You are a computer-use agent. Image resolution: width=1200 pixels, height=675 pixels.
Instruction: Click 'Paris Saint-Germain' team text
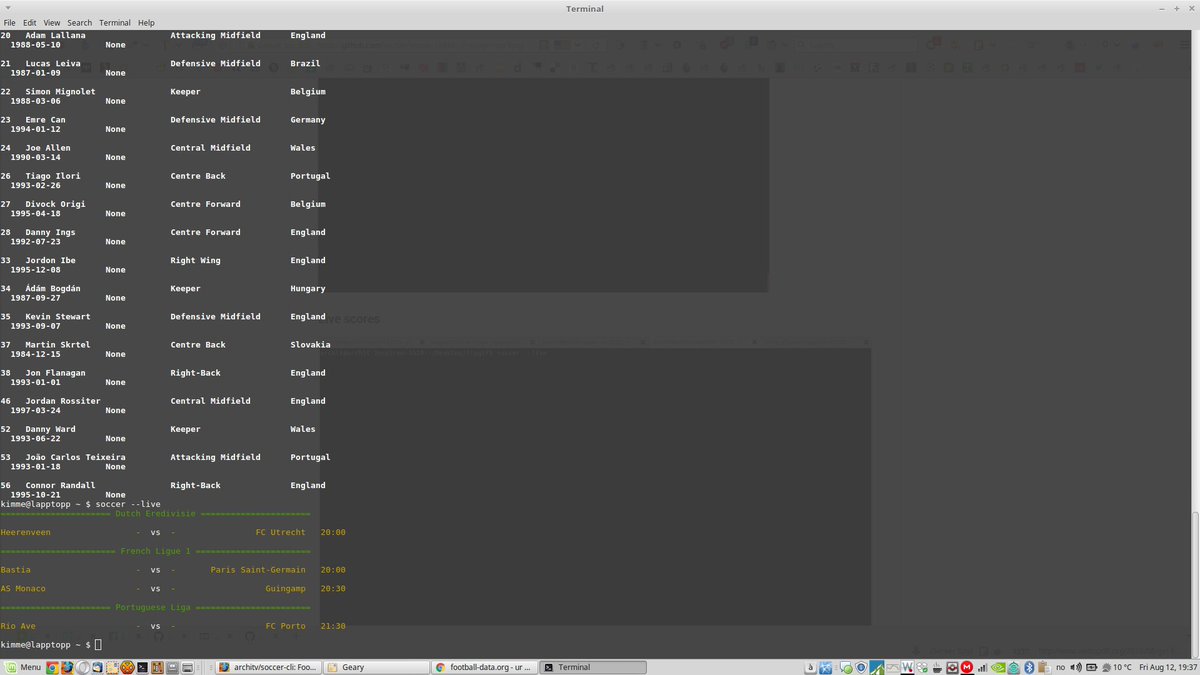click(x=258, y=570)
